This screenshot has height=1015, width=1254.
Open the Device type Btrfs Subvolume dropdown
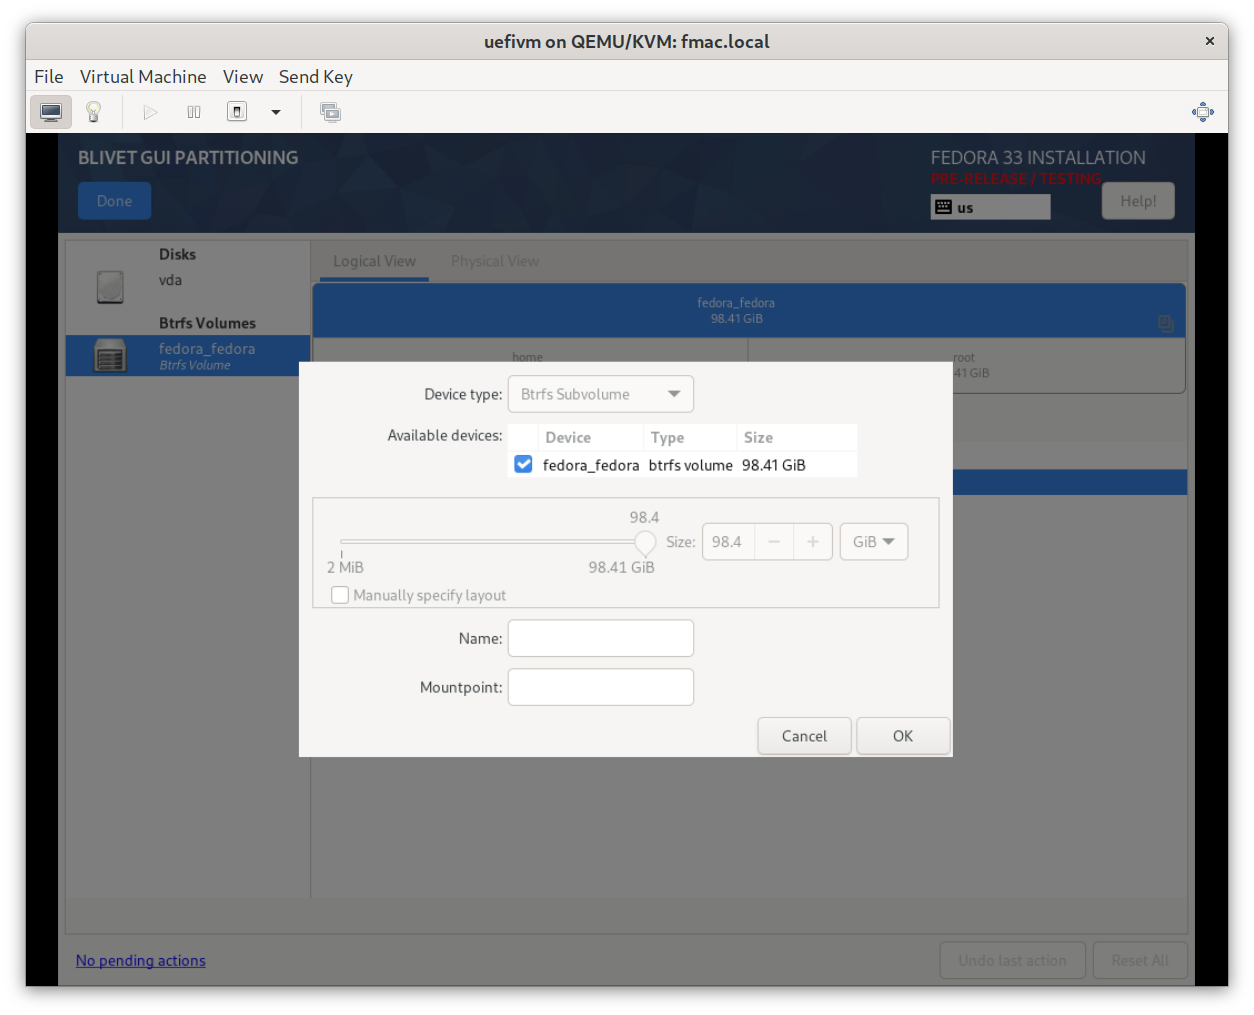[x=601, y=394]
